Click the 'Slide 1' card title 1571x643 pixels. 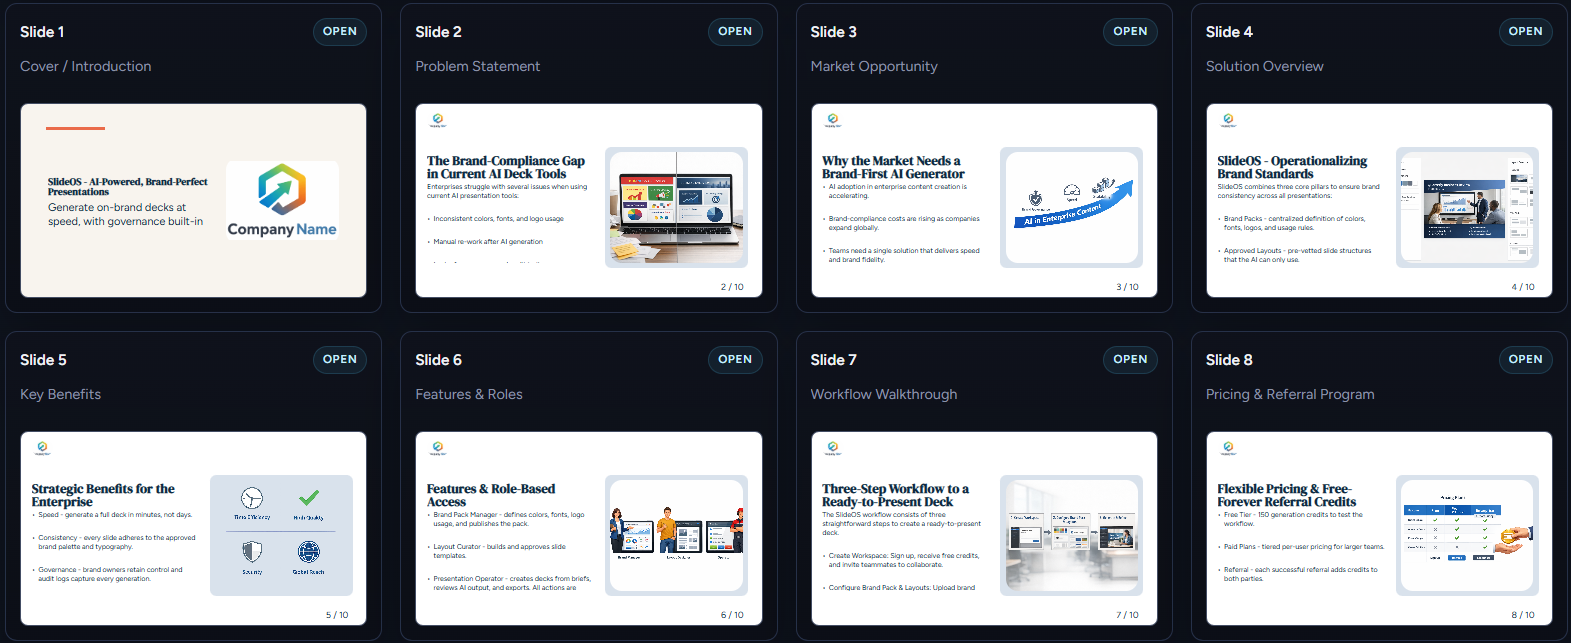pos(42,32)
